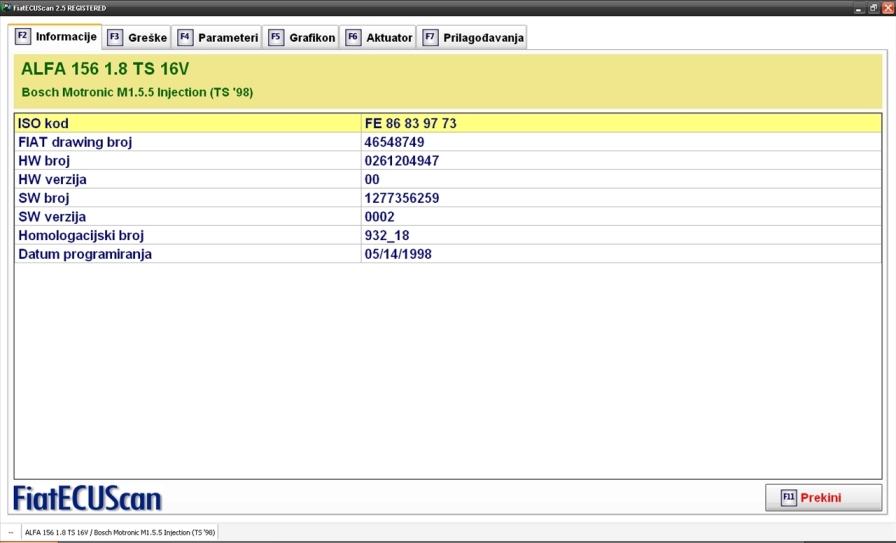Click the F7 key icon
The width and height of the screenshot is (896, 543).
[x=430, y=38]
